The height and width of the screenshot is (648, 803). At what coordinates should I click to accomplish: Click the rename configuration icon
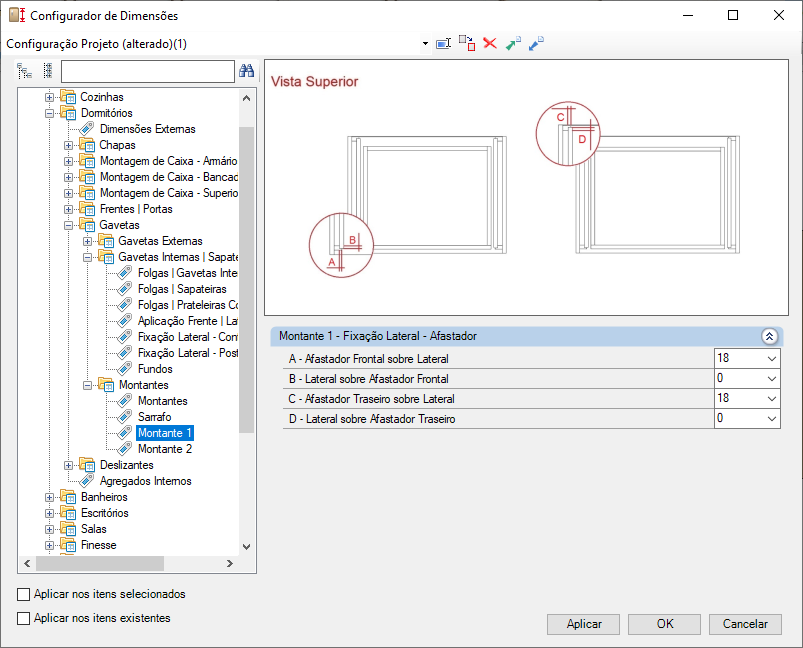[x=444, y=44]
